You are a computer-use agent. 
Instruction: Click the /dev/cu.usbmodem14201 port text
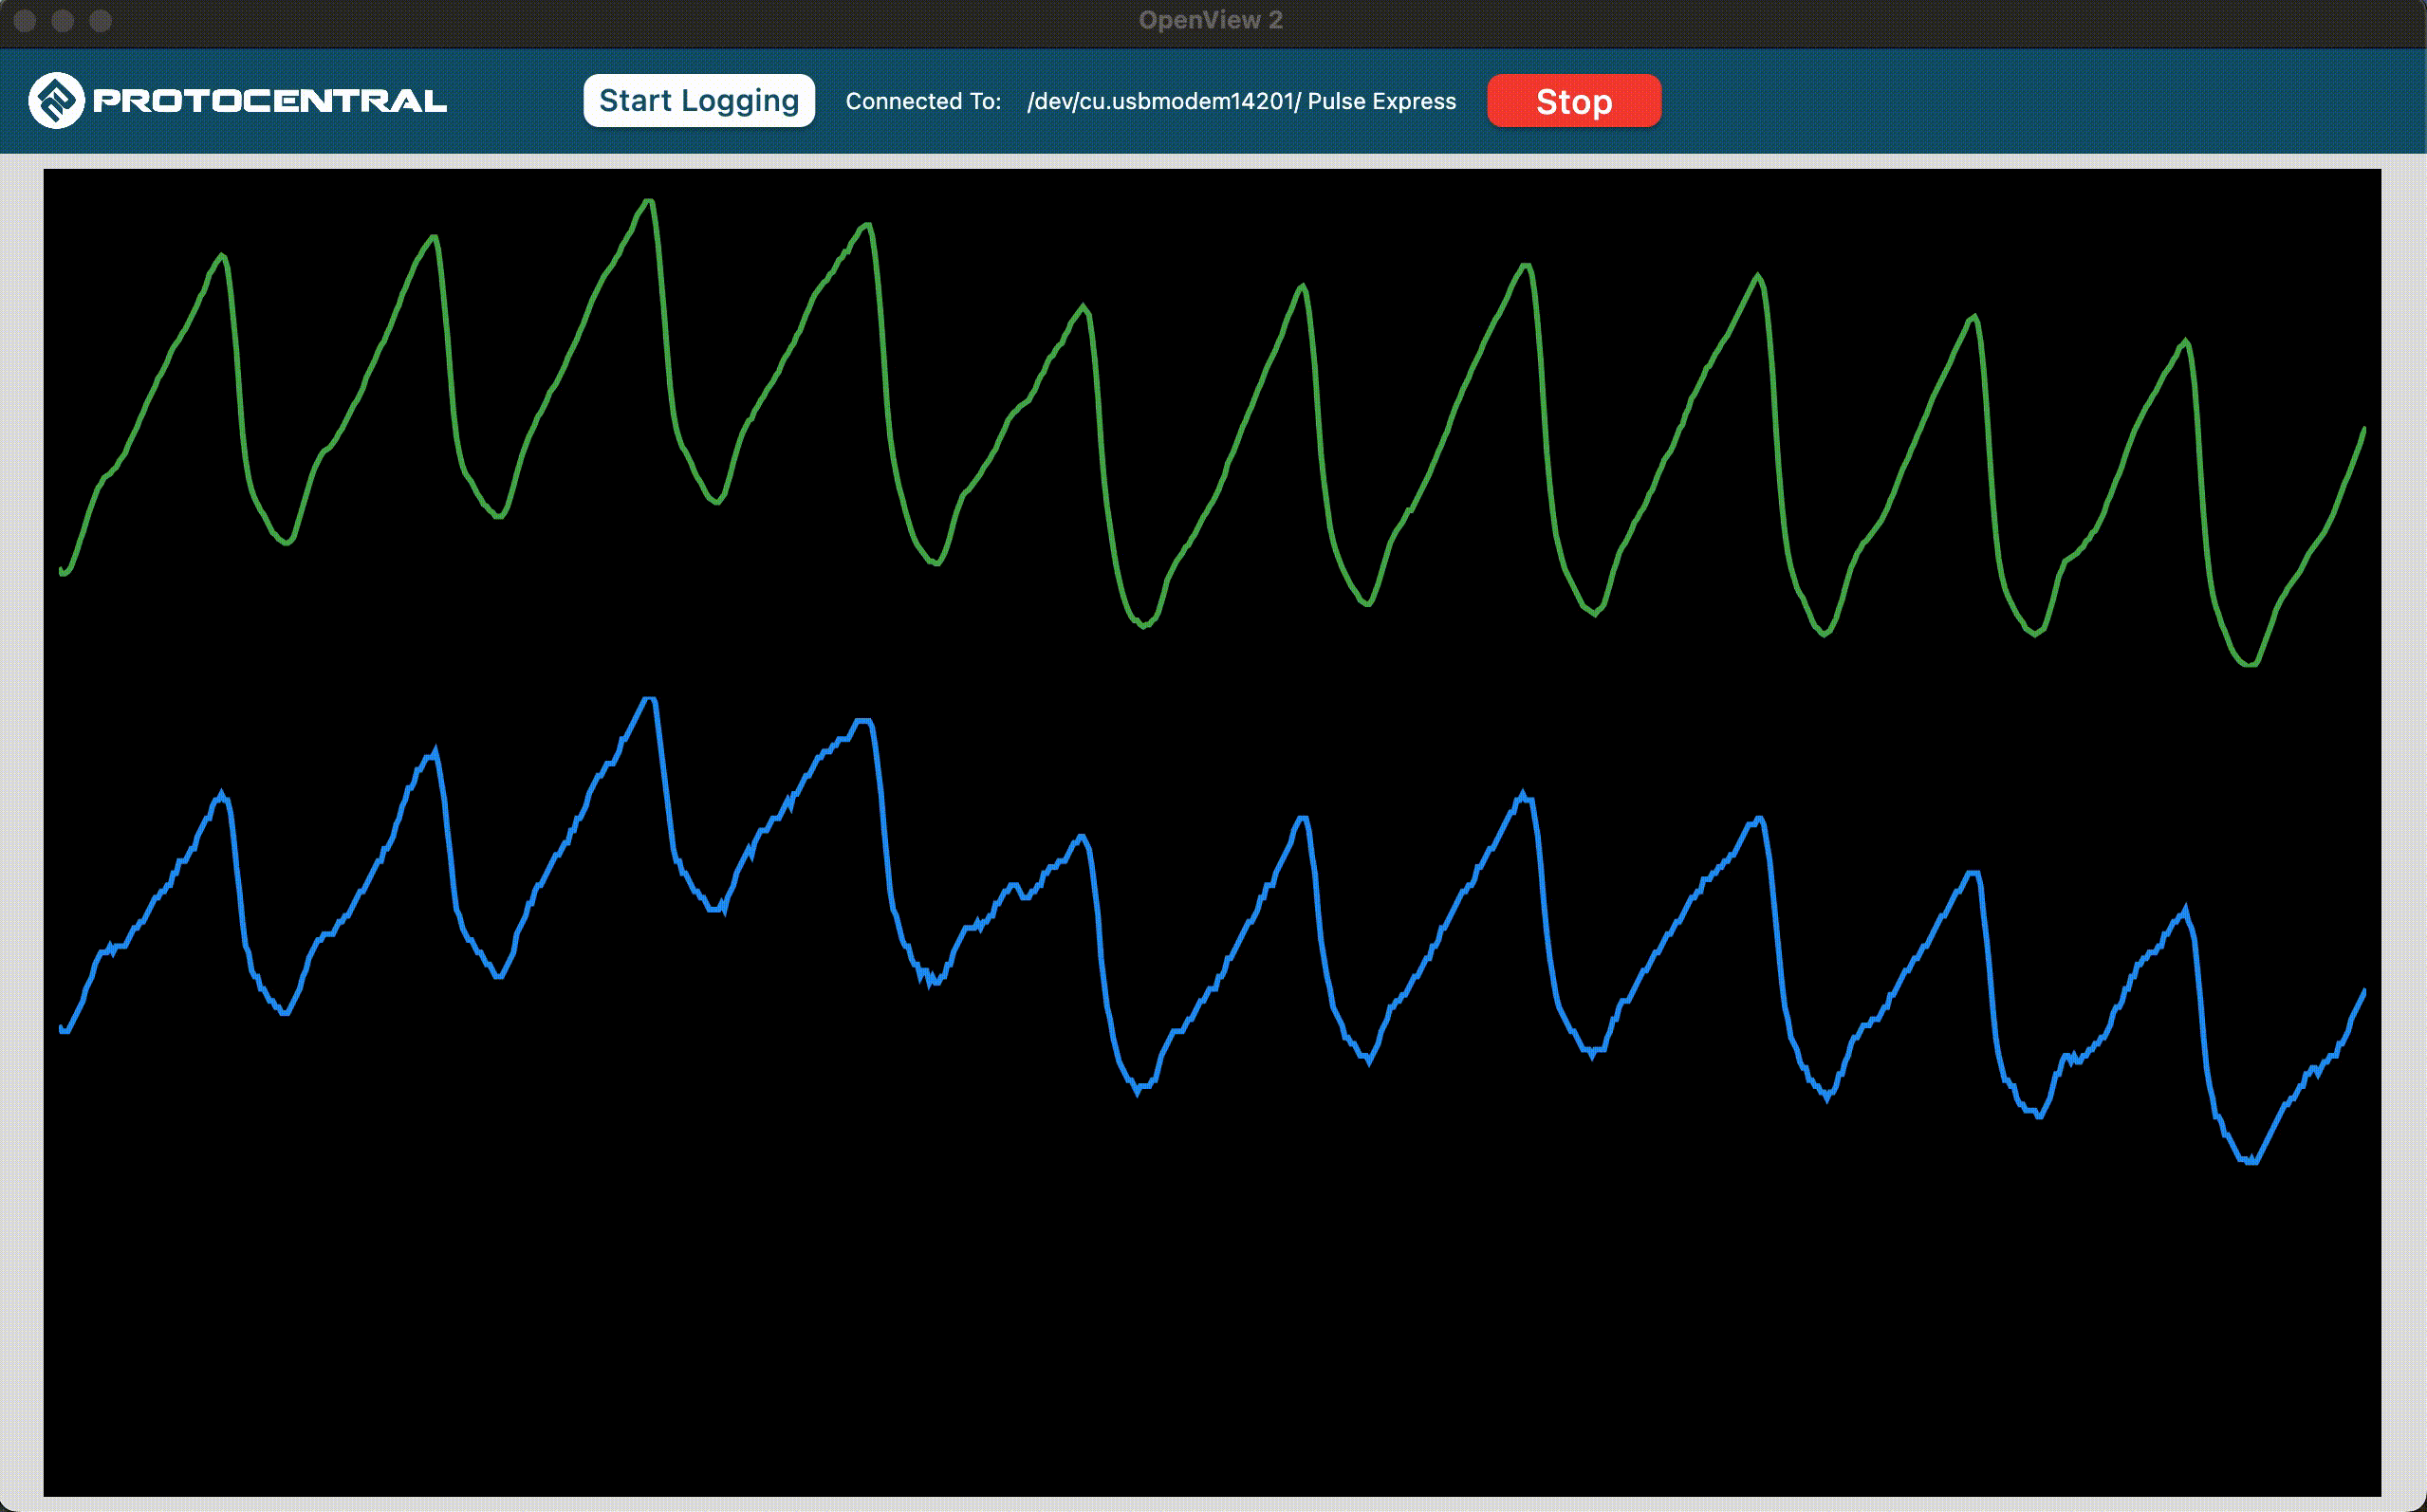tap(1162, 101)
